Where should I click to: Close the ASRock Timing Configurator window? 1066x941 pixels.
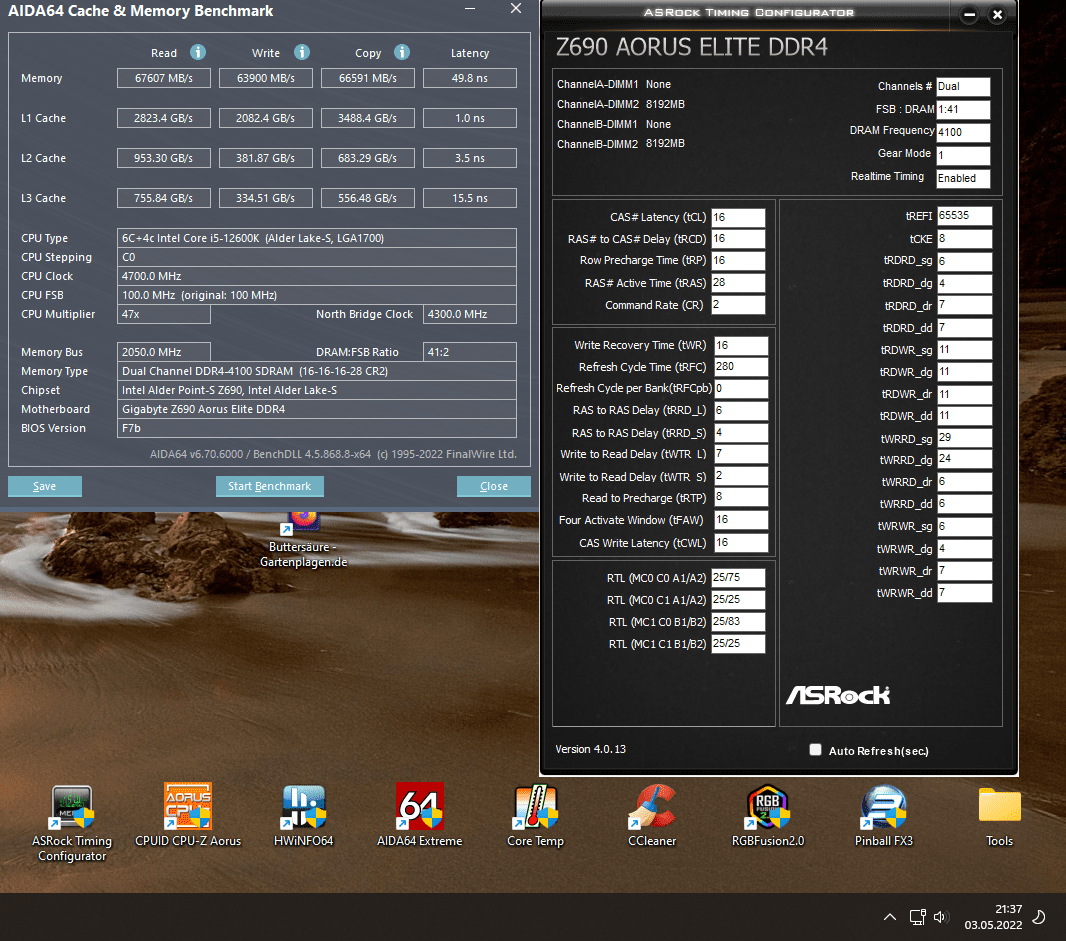click(997, 14)
